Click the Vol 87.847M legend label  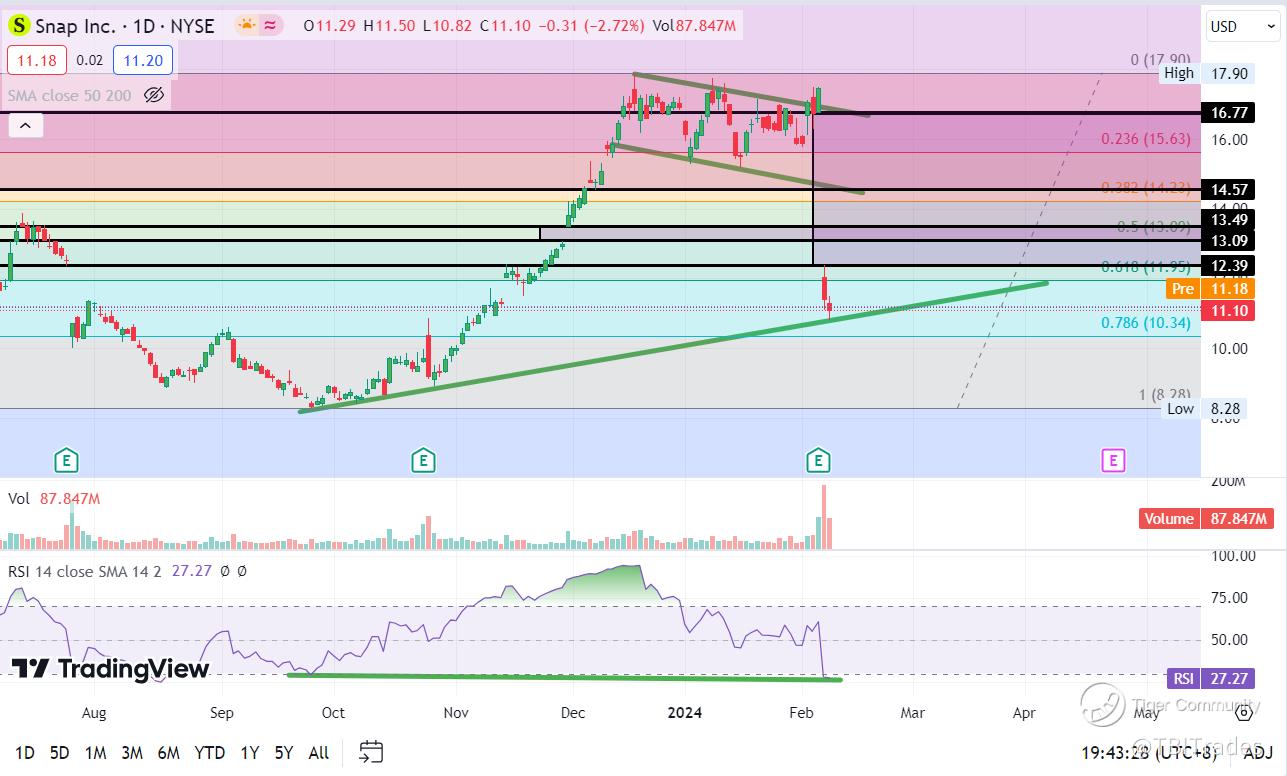point(55,498)
